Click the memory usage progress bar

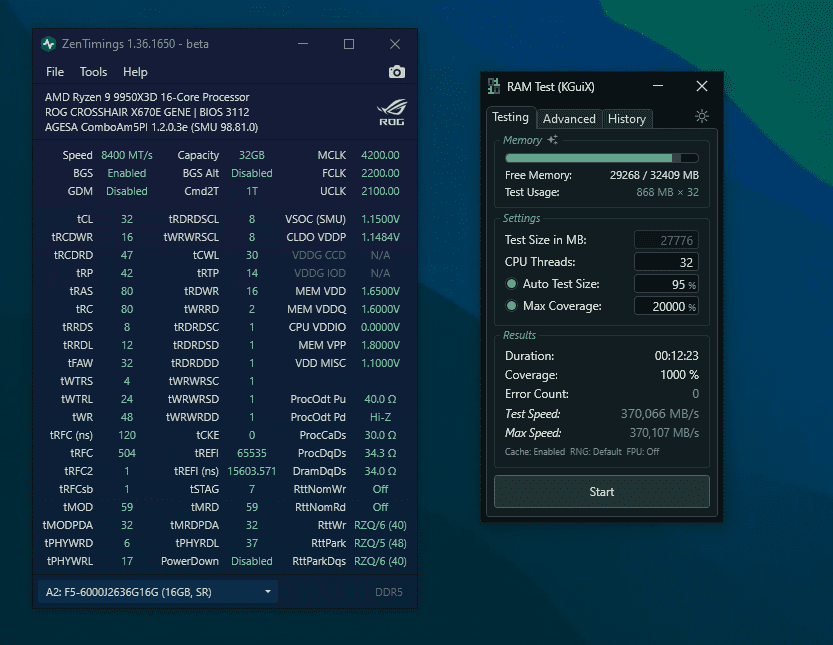[602, 158]
